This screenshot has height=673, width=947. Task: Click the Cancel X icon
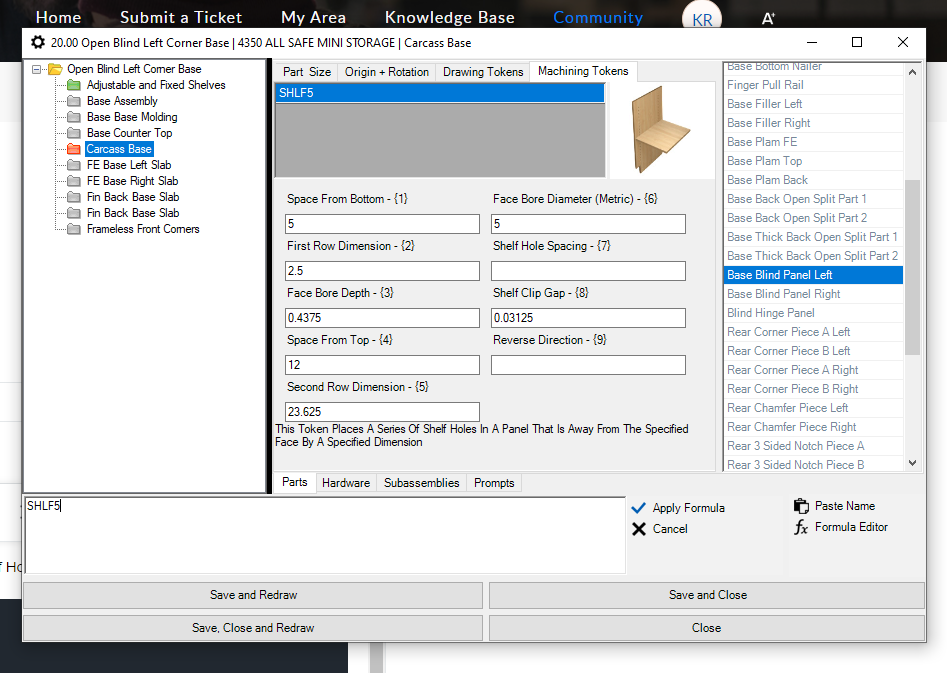[x=638, y=529]
